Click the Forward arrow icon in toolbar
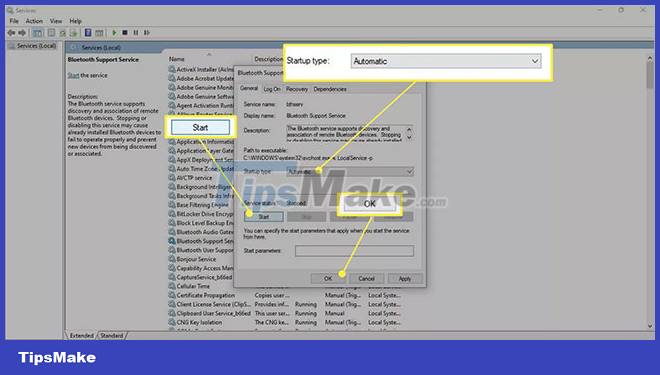 click(22, 32)
